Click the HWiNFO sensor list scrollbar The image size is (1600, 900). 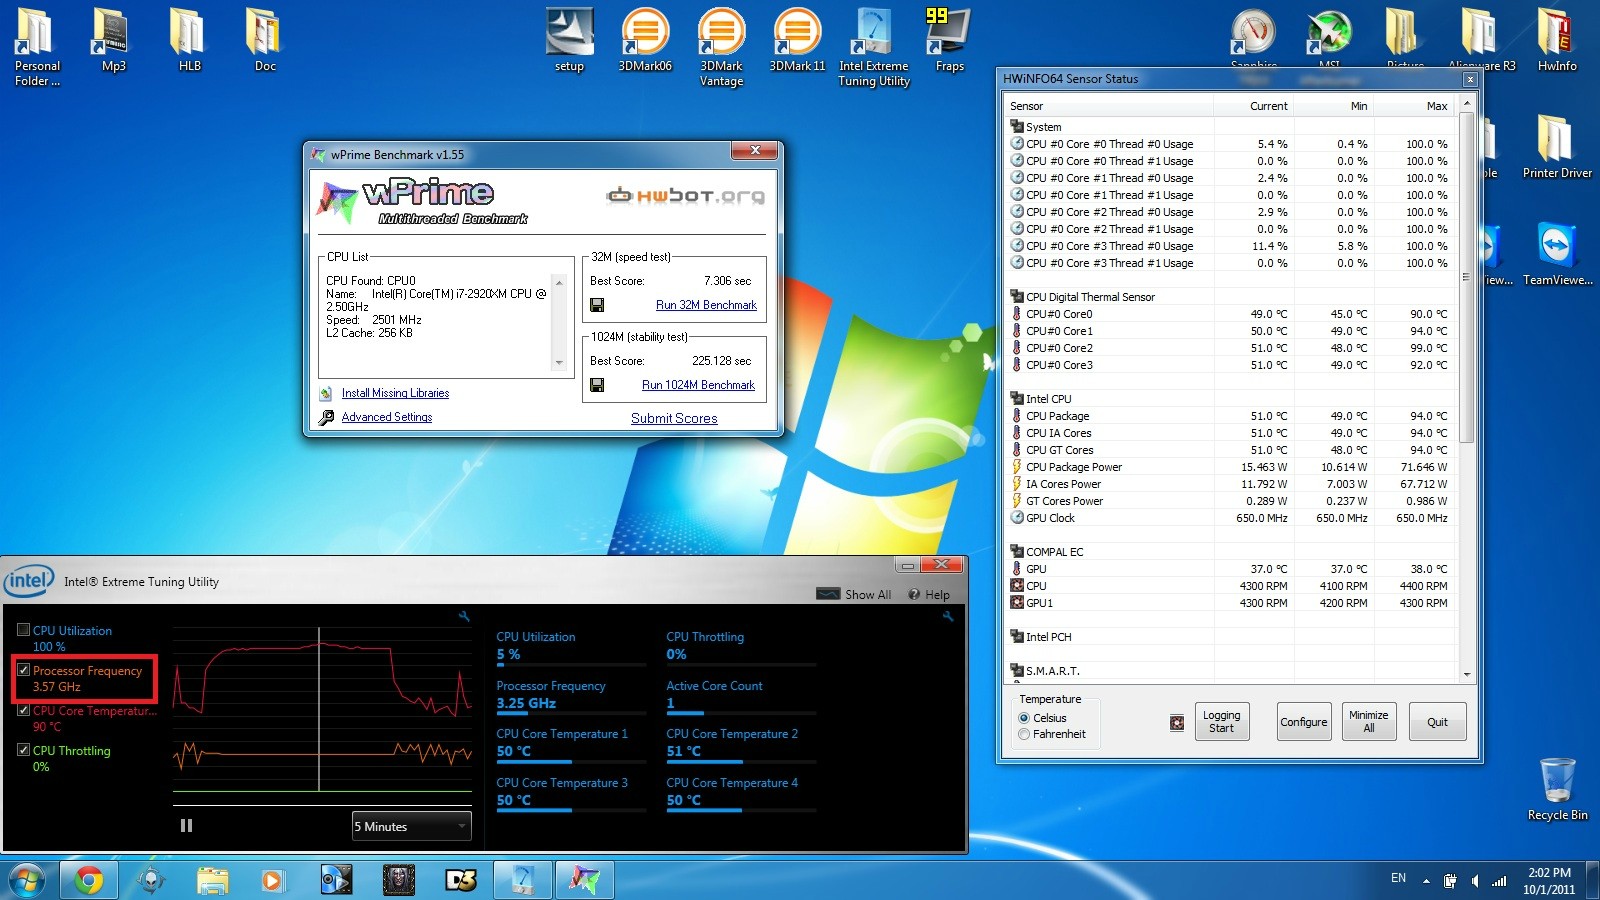coord(1467,278)
